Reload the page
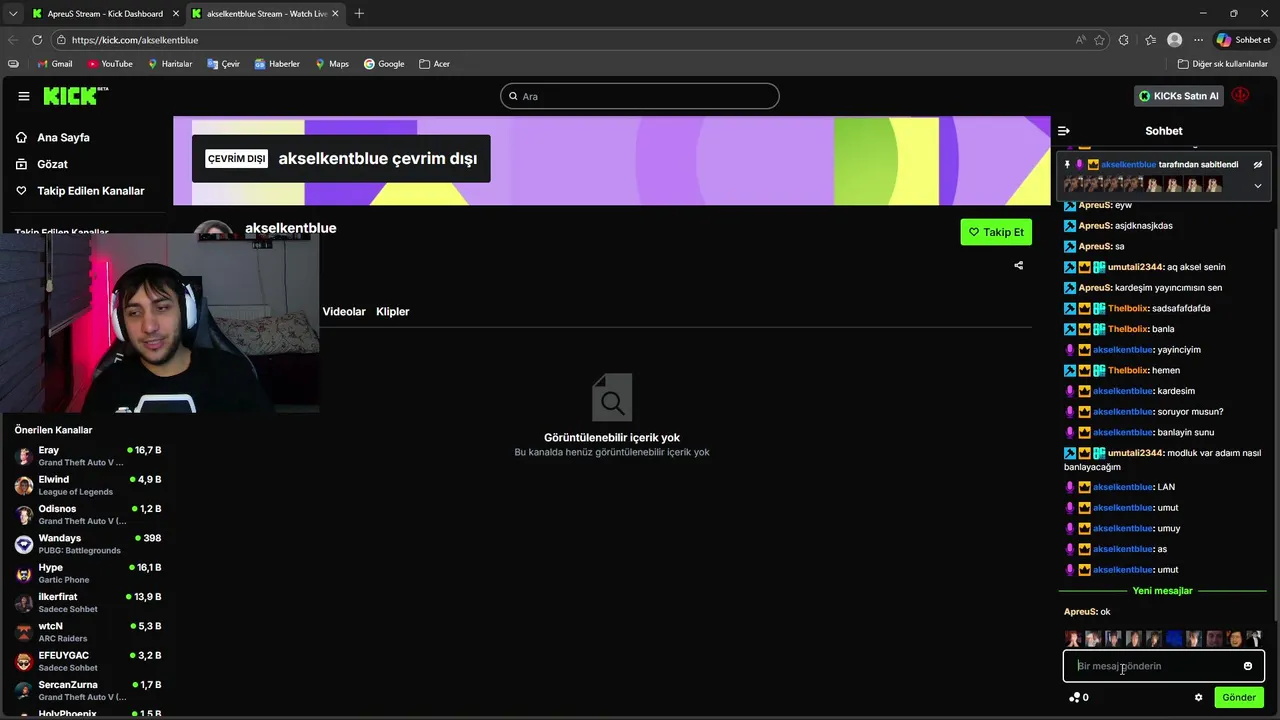 [37, 40]
